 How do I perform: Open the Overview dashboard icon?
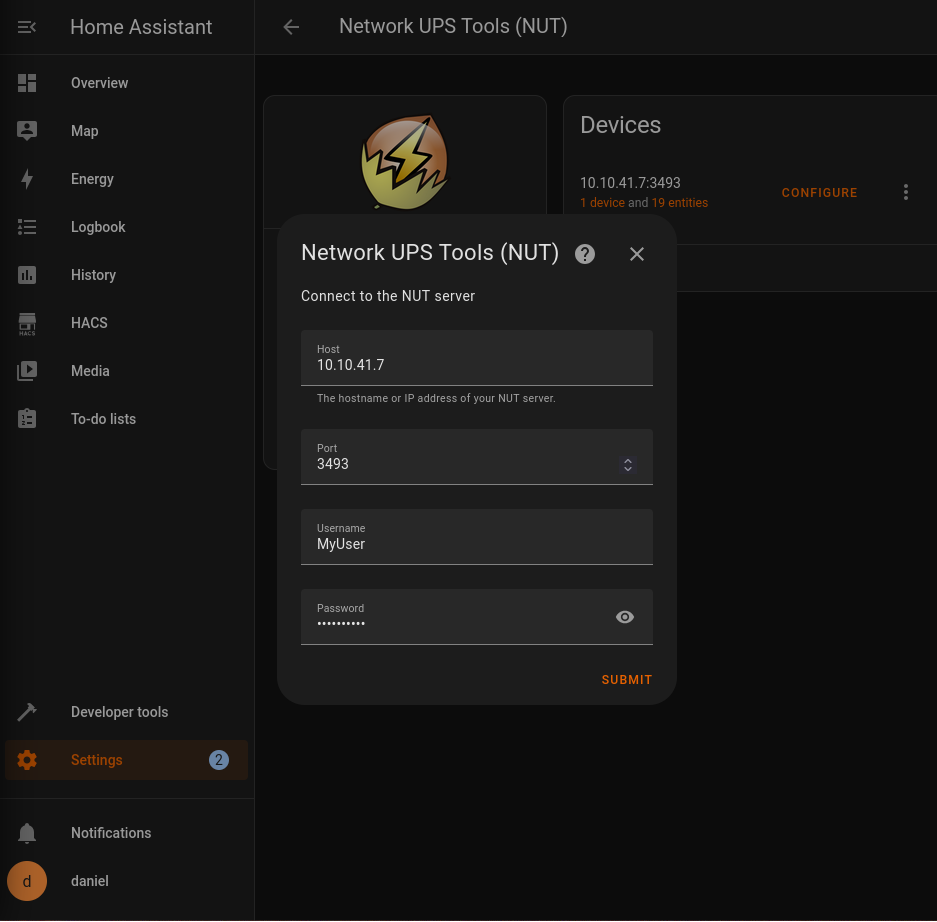point(26,83)
